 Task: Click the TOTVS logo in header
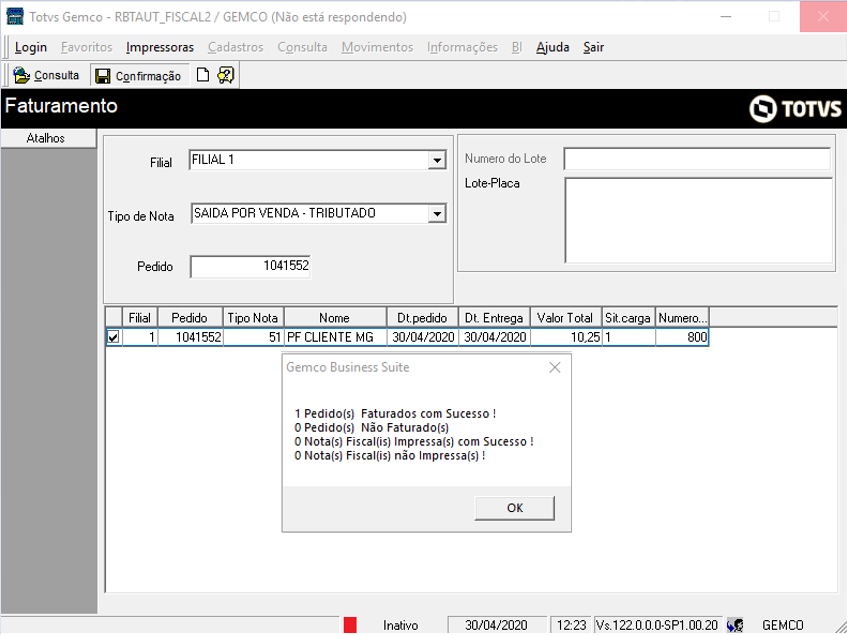(x=795, y=109)
